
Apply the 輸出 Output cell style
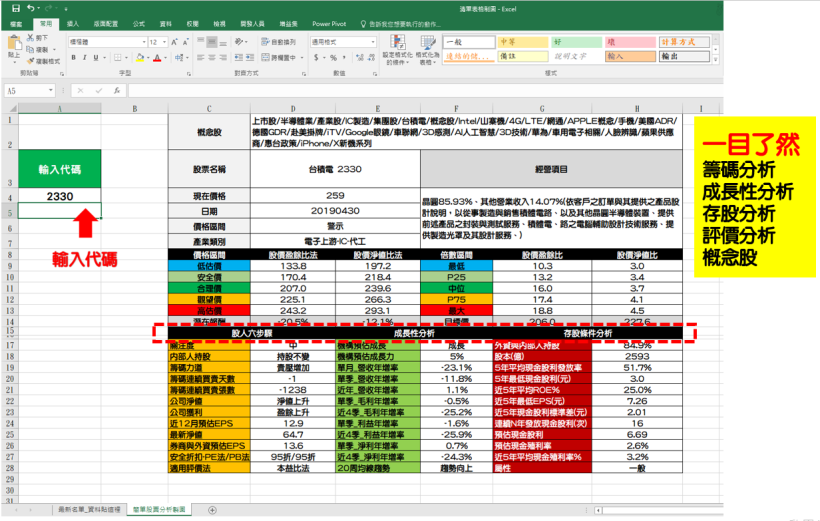(x=685, y=56)
